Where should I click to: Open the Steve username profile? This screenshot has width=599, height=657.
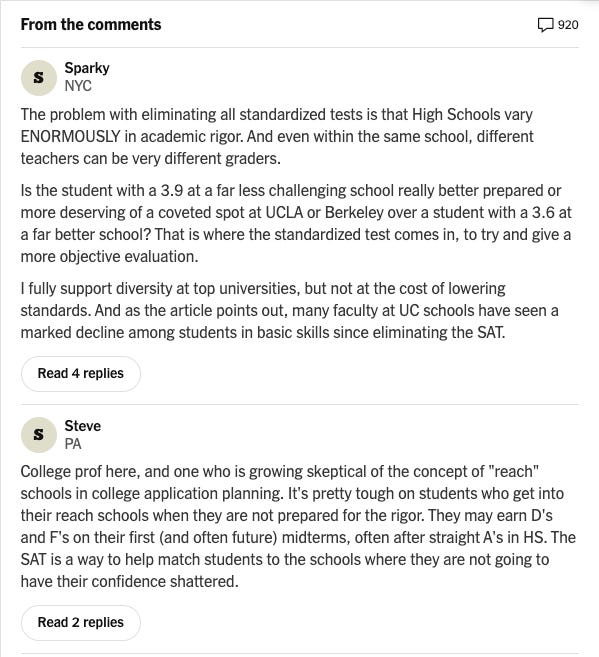(83, 426)
